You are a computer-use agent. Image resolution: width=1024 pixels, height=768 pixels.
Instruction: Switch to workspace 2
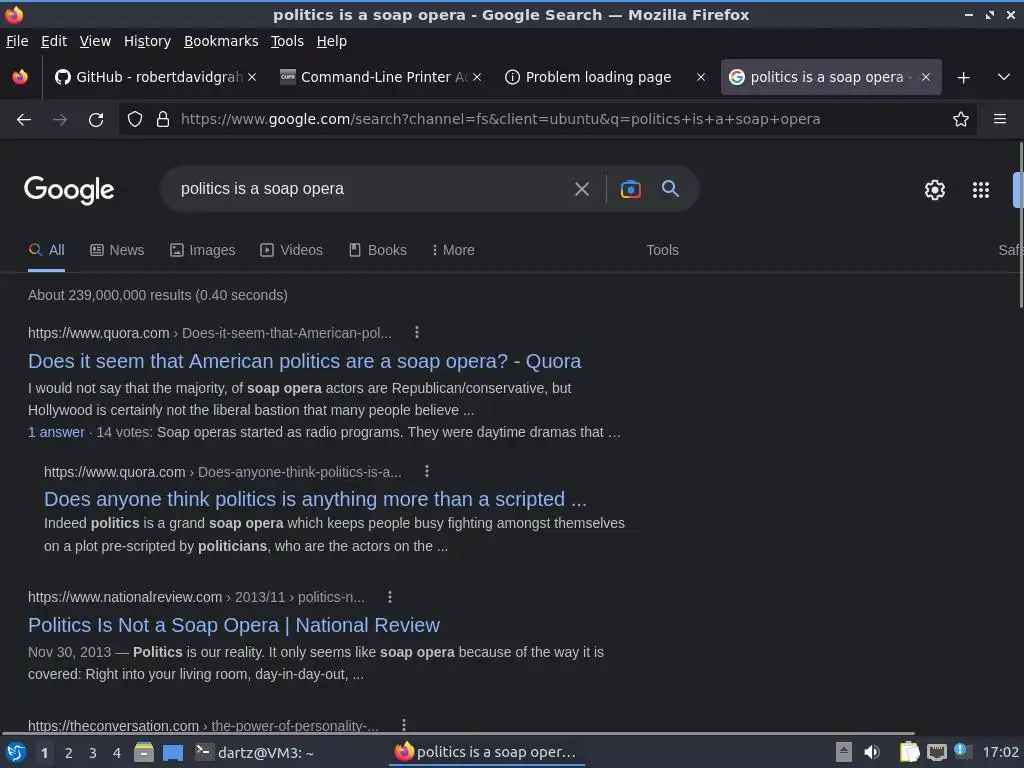[x=69, y=753]
